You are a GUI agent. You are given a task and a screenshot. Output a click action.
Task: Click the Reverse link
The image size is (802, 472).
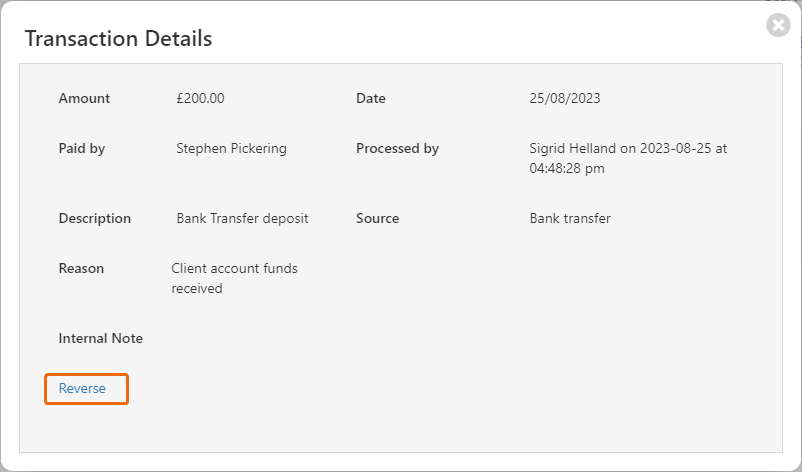click(x=82, y=389)
